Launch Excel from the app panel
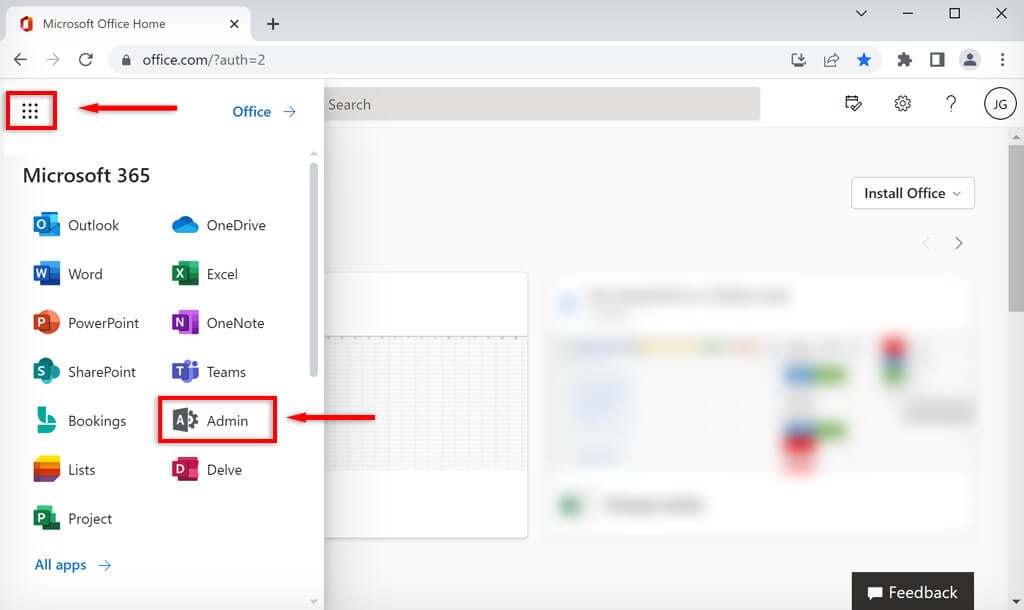 click(205, 274)
